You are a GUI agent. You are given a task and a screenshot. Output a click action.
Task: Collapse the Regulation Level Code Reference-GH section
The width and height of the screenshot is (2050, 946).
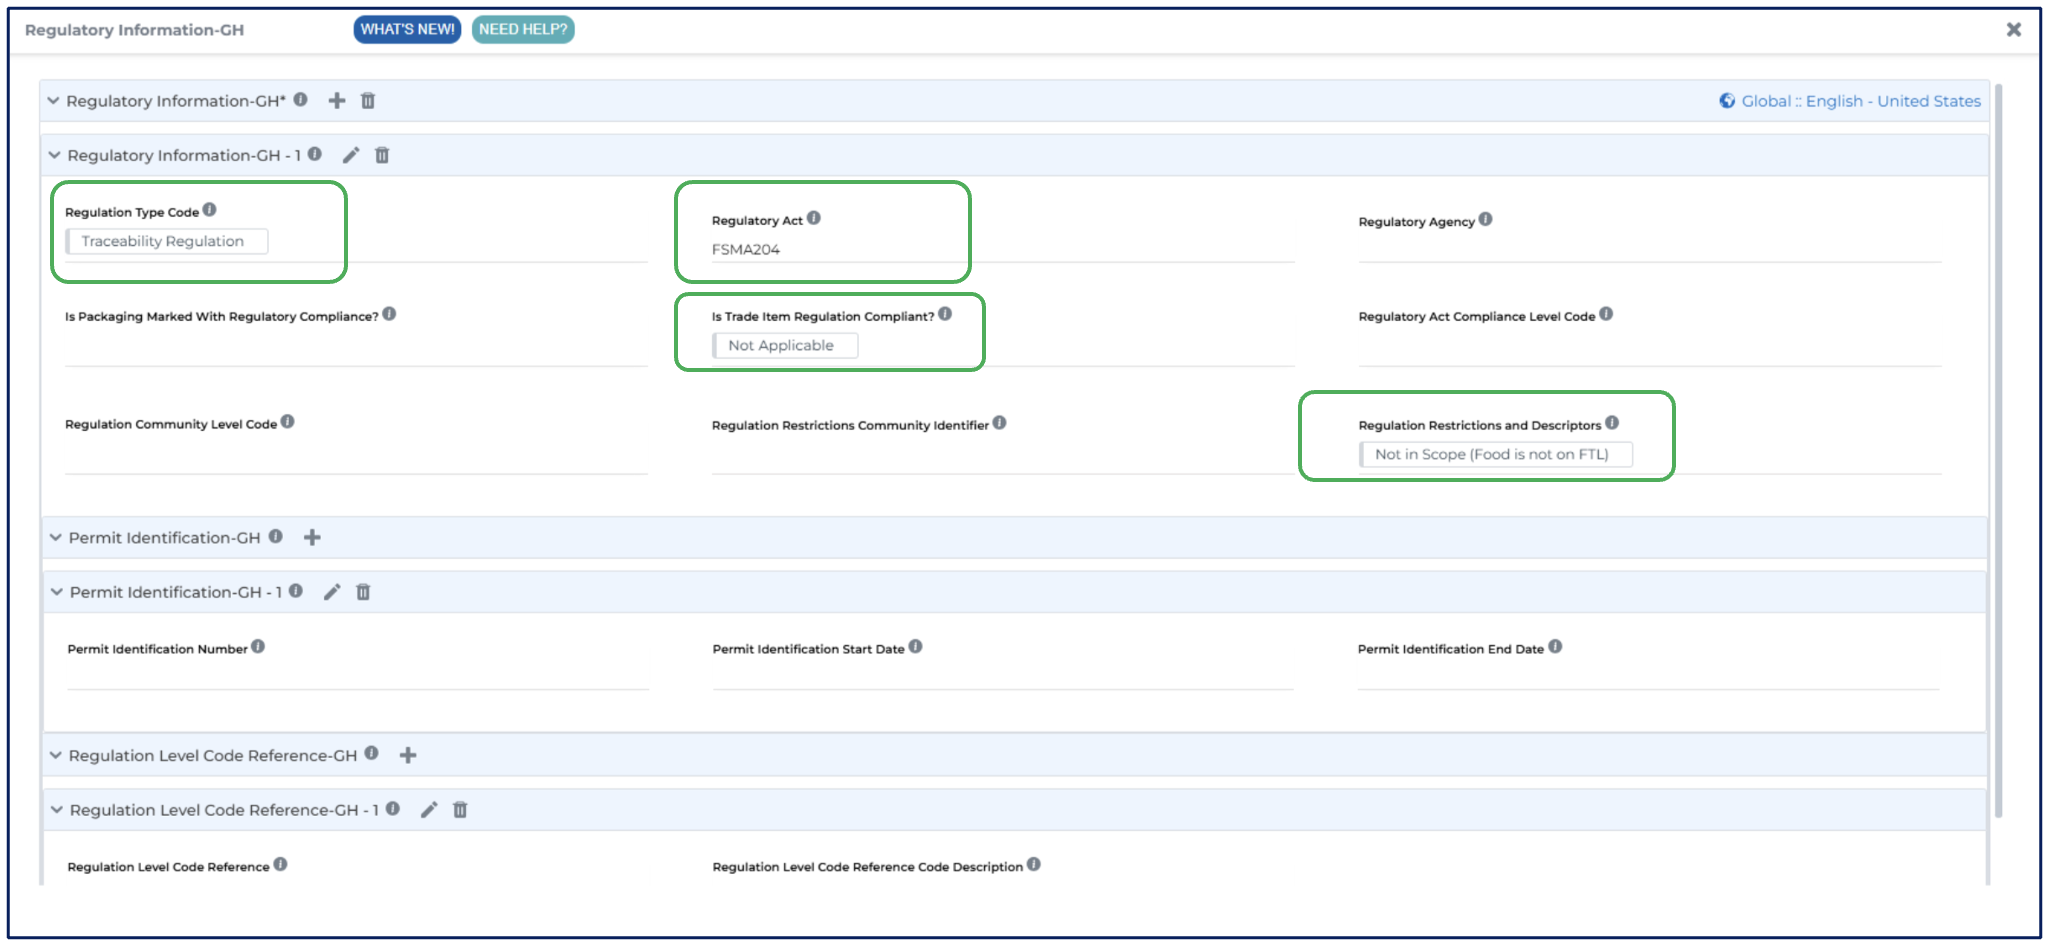click(x=55, y=755)
